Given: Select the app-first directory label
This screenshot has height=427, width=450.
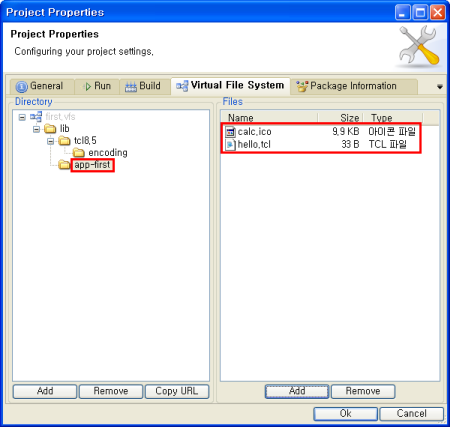Looking at the screenshot, I should point(92,165).
